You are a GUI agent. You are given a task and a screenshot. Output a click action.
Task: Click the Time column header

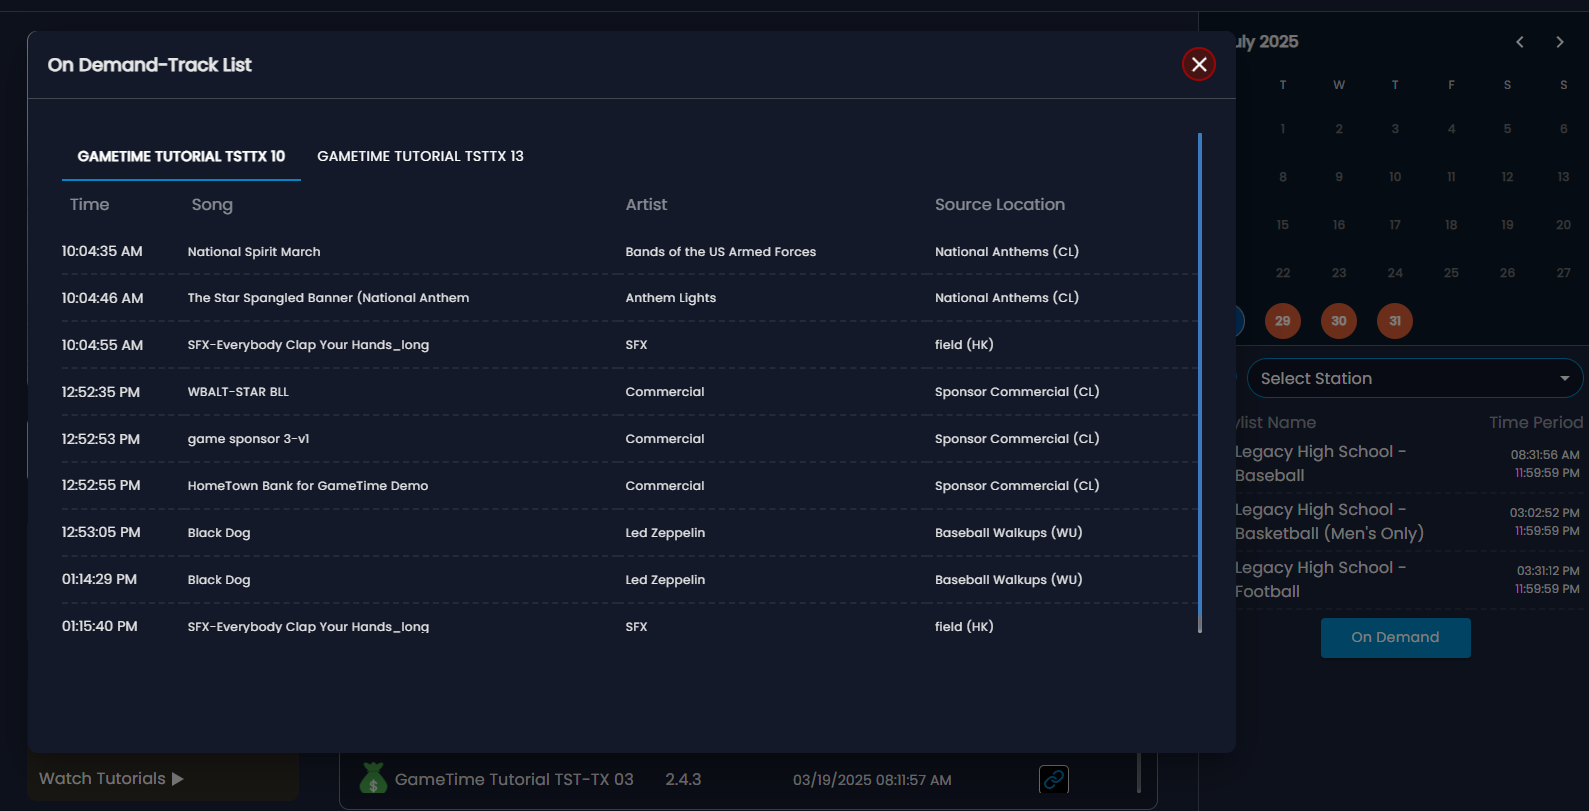coord(89,204)
